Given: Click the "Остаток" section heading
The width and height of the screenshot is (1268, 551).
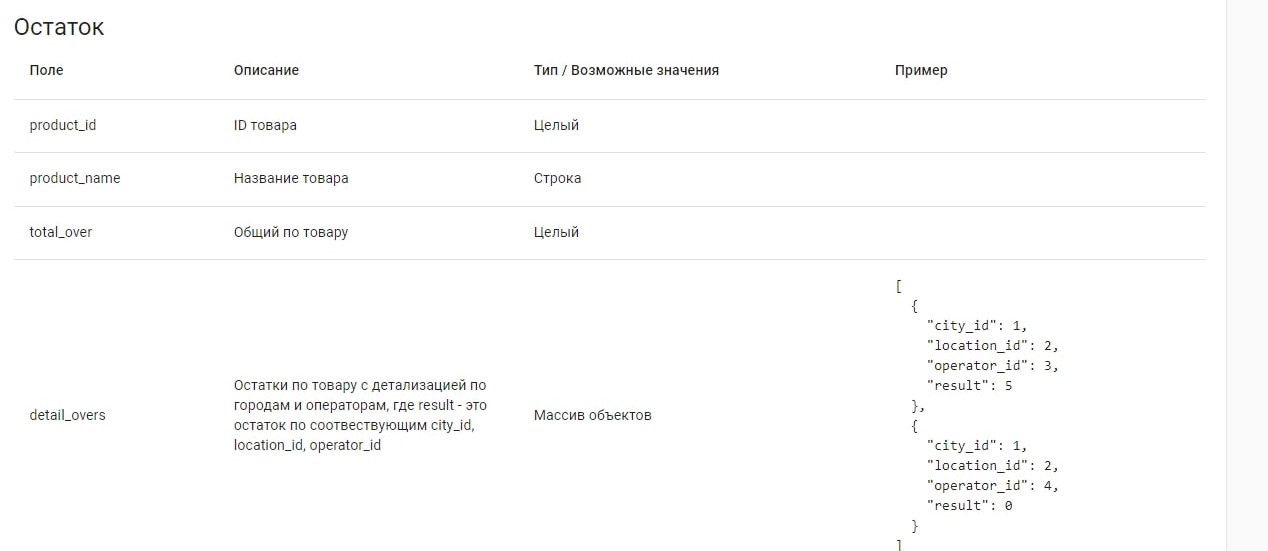Looking at the screenshot, I should [59, 27].
